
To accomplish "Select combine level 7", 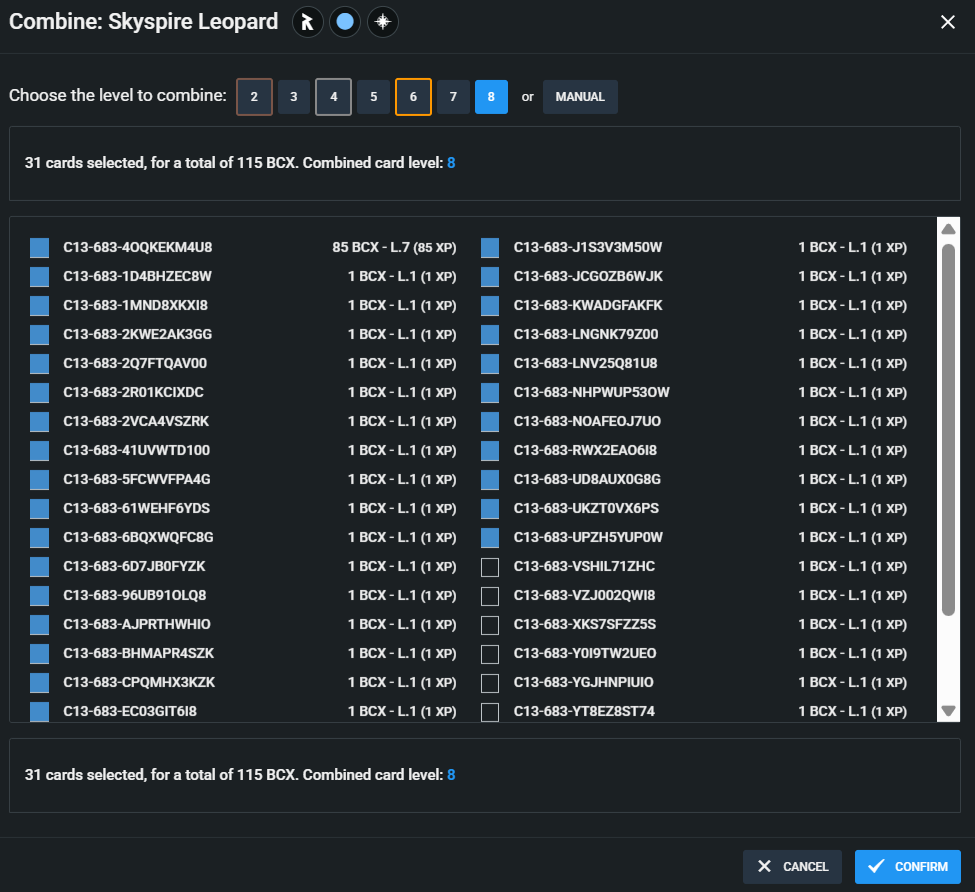I will point(453,97).
